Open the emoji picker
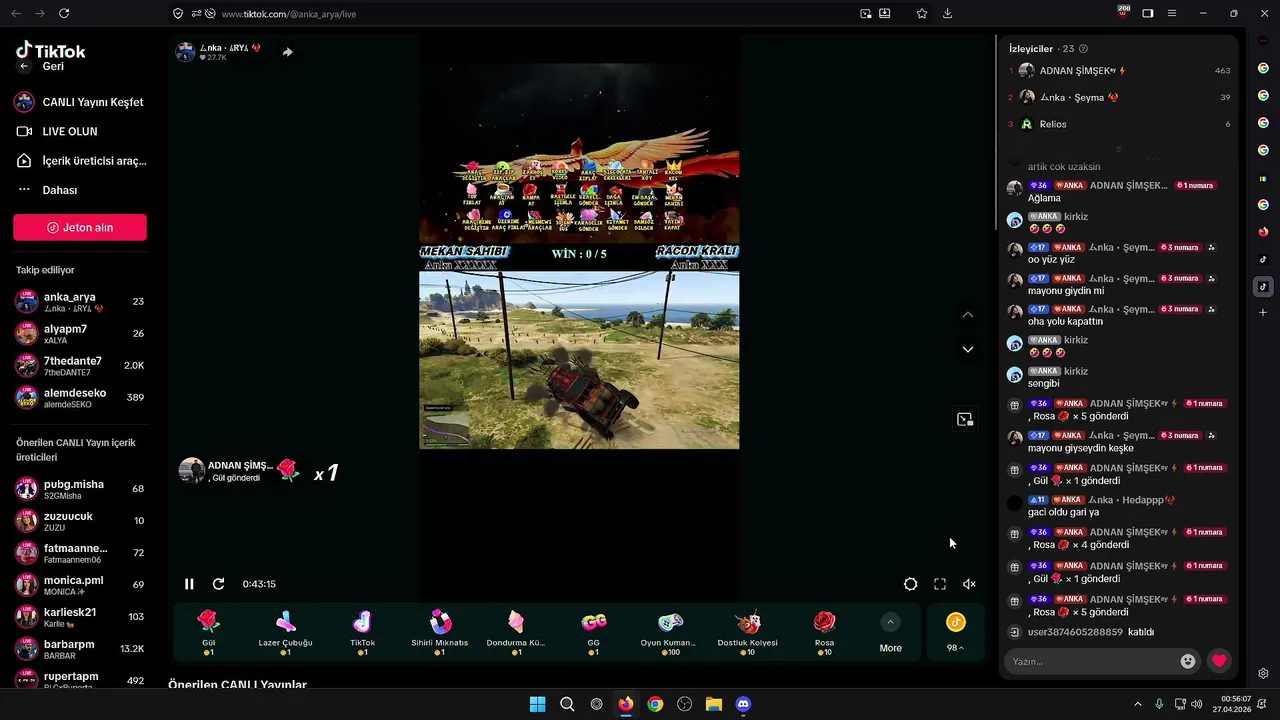 coord(1187,661)
